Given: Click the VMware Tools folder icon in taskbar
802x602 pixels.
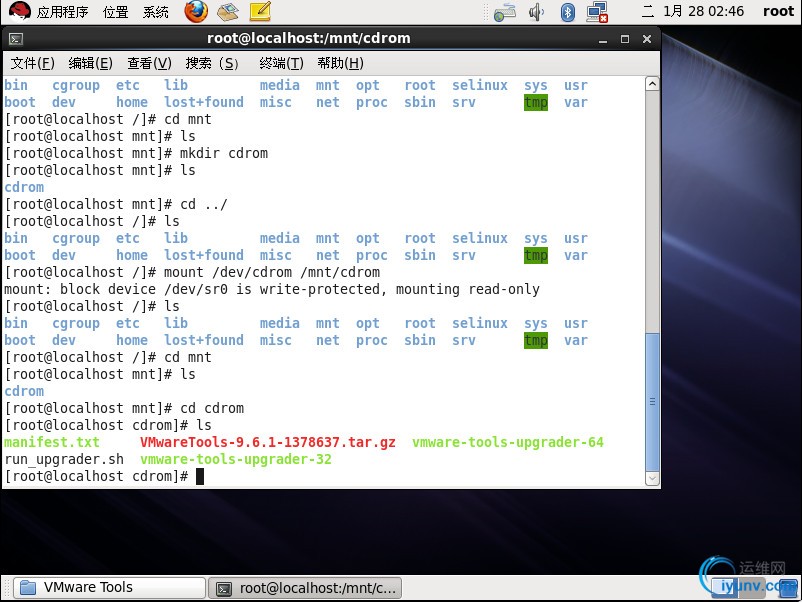Looking at the screenshot, I should [28, 588].
